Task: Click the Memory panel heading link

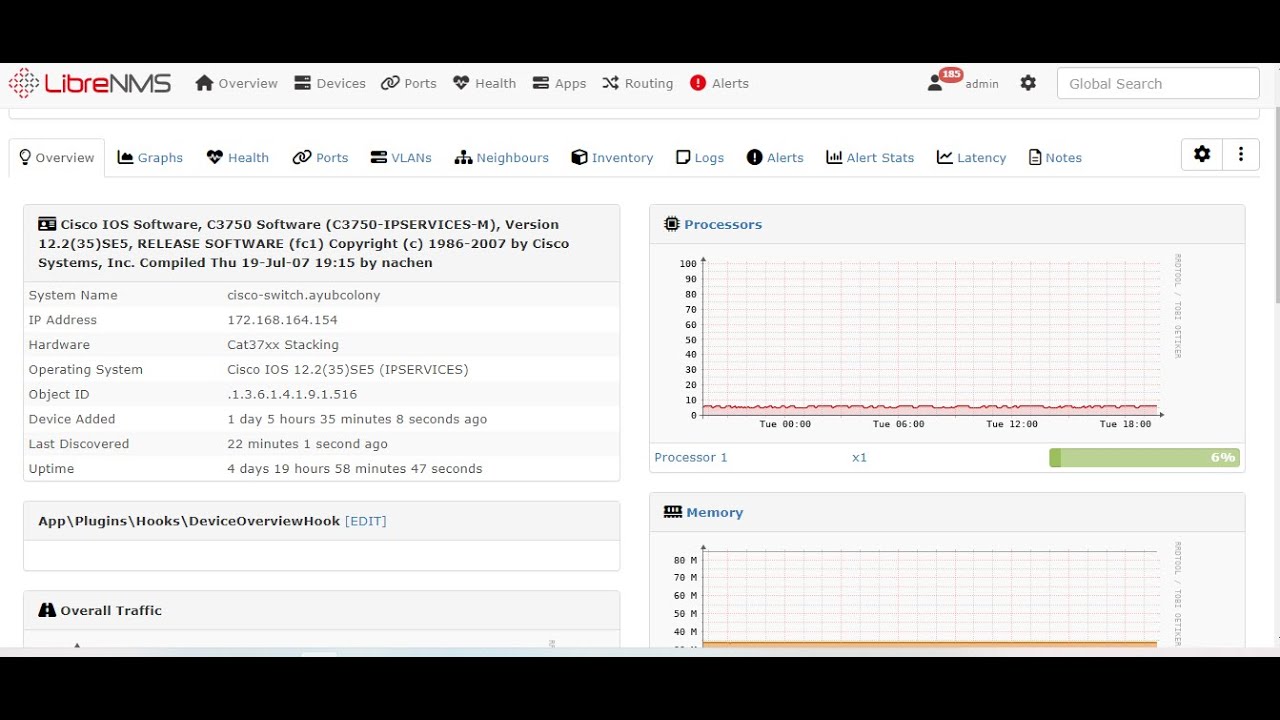Action: (x=715, y=513)
